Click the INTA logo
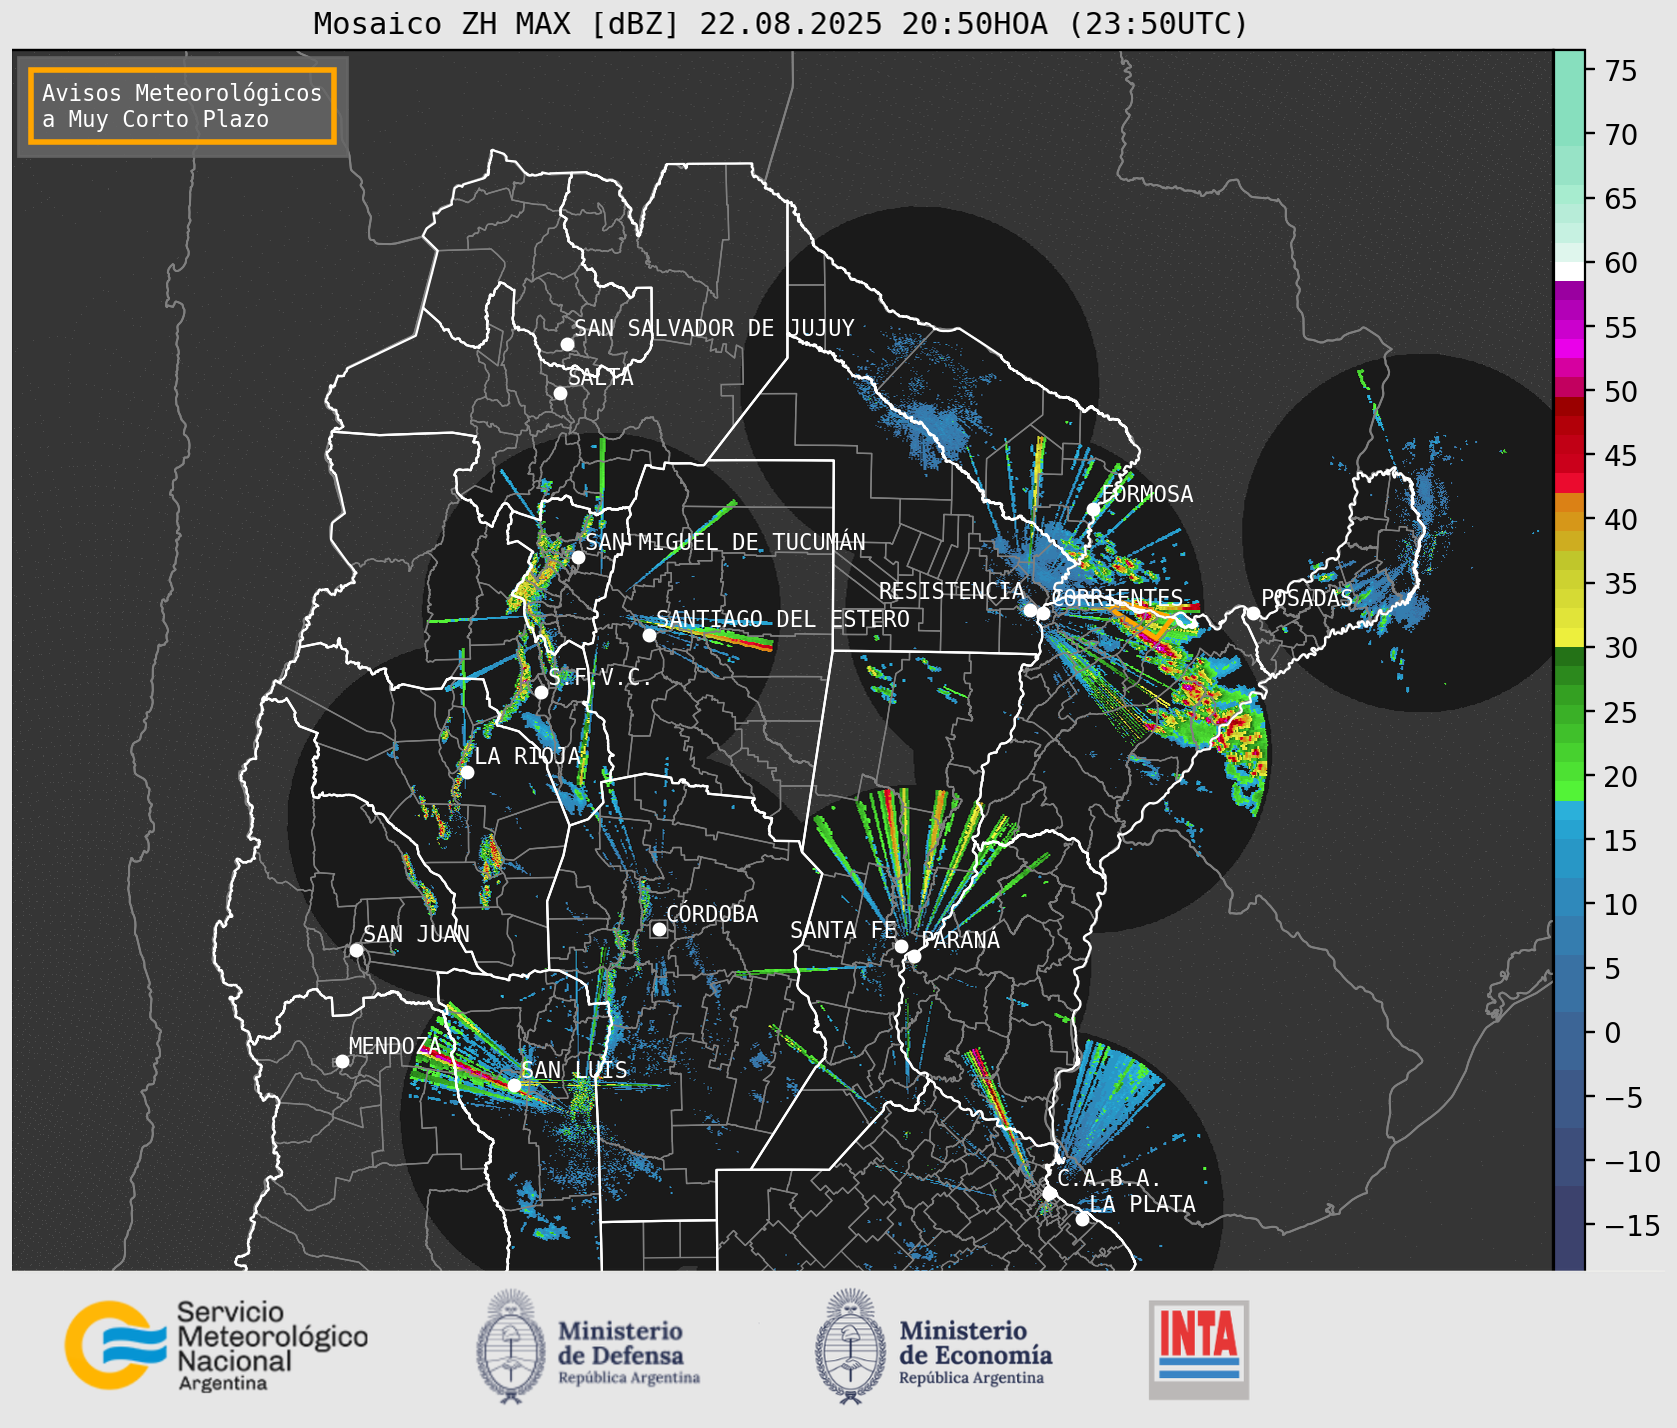Image resolution: width=1677 pixels, height=1428 pixels. click(1198, 1349)
